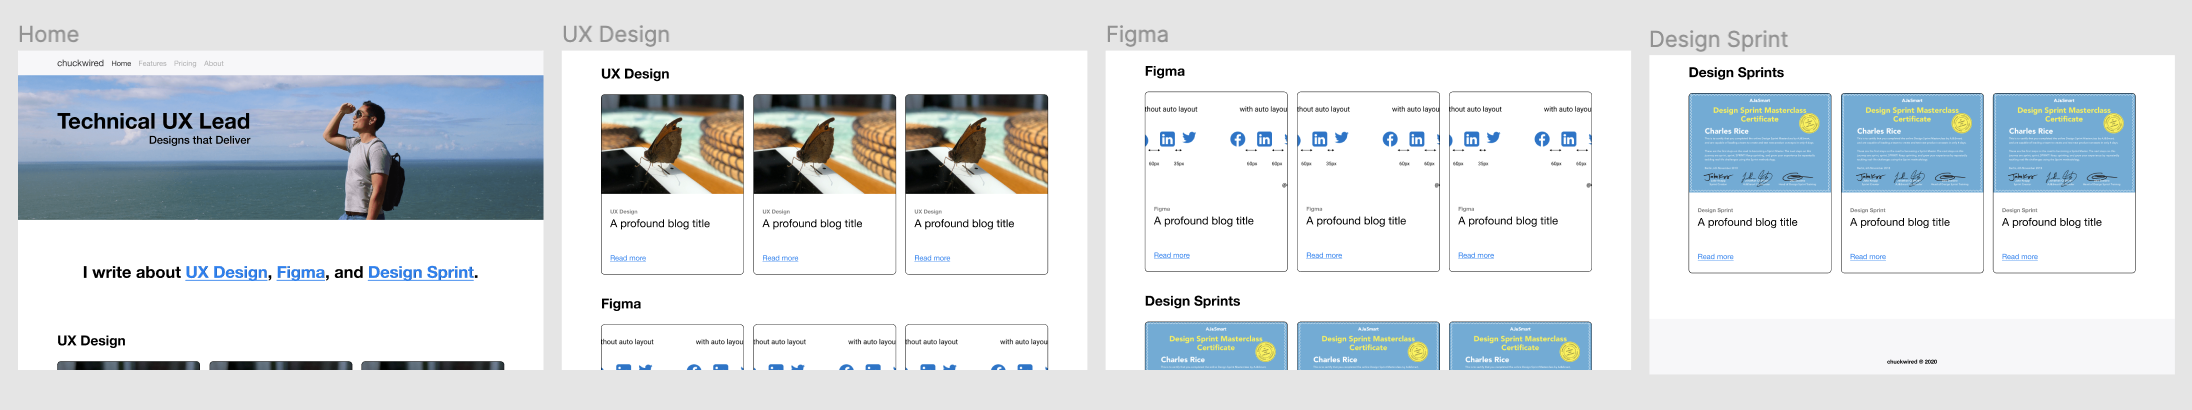Follow the Design Sprint link in the intro sentence
2192x410 pixels.
[x=421, y=272]
